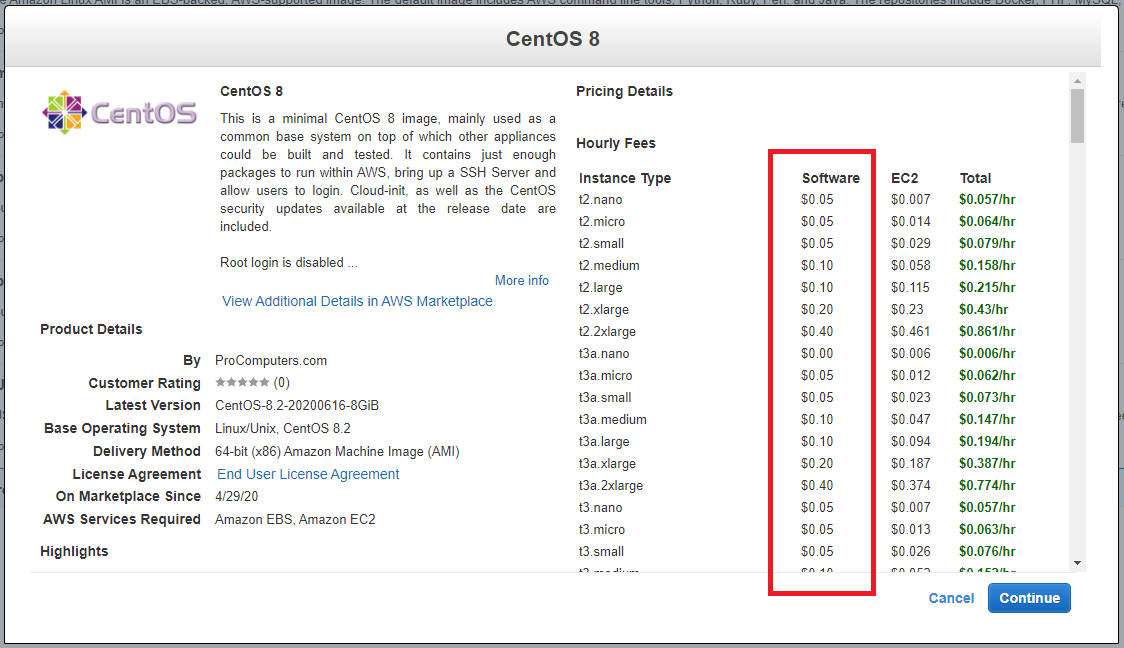
Task: Click the Pricing Details heading
Action: point(624,91)
